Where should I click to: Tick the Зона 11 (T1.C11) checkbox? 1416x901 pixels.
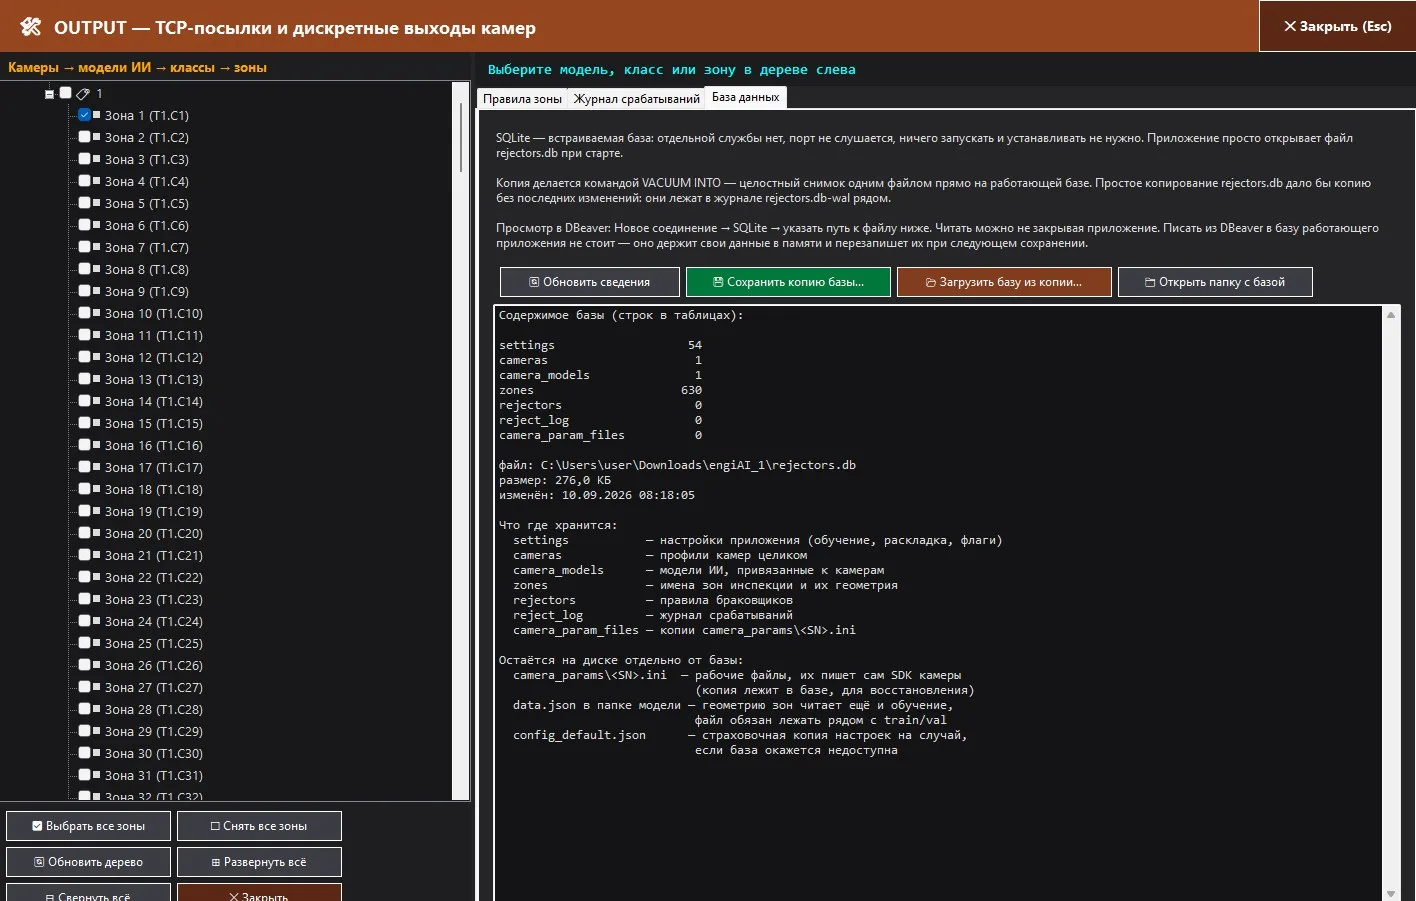coord(85,335)
